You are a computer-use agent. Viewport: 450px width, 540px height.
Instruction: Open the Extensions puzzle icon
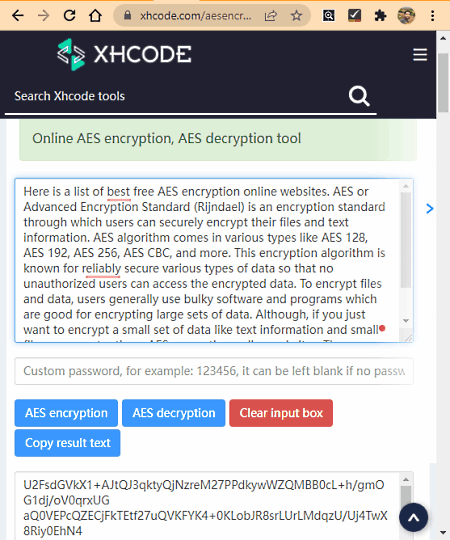380,16
